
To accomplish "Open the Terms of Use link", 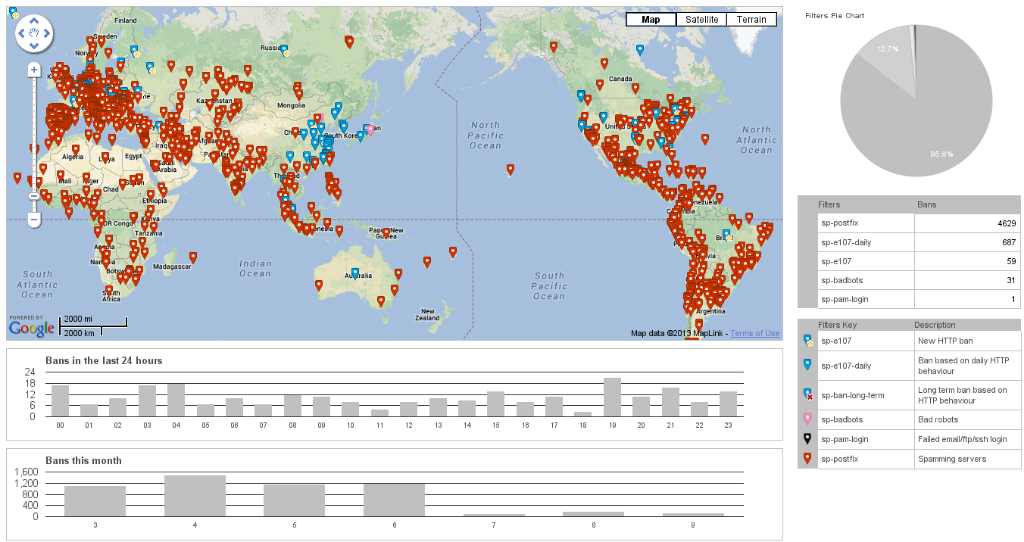I will click(755, 333).
